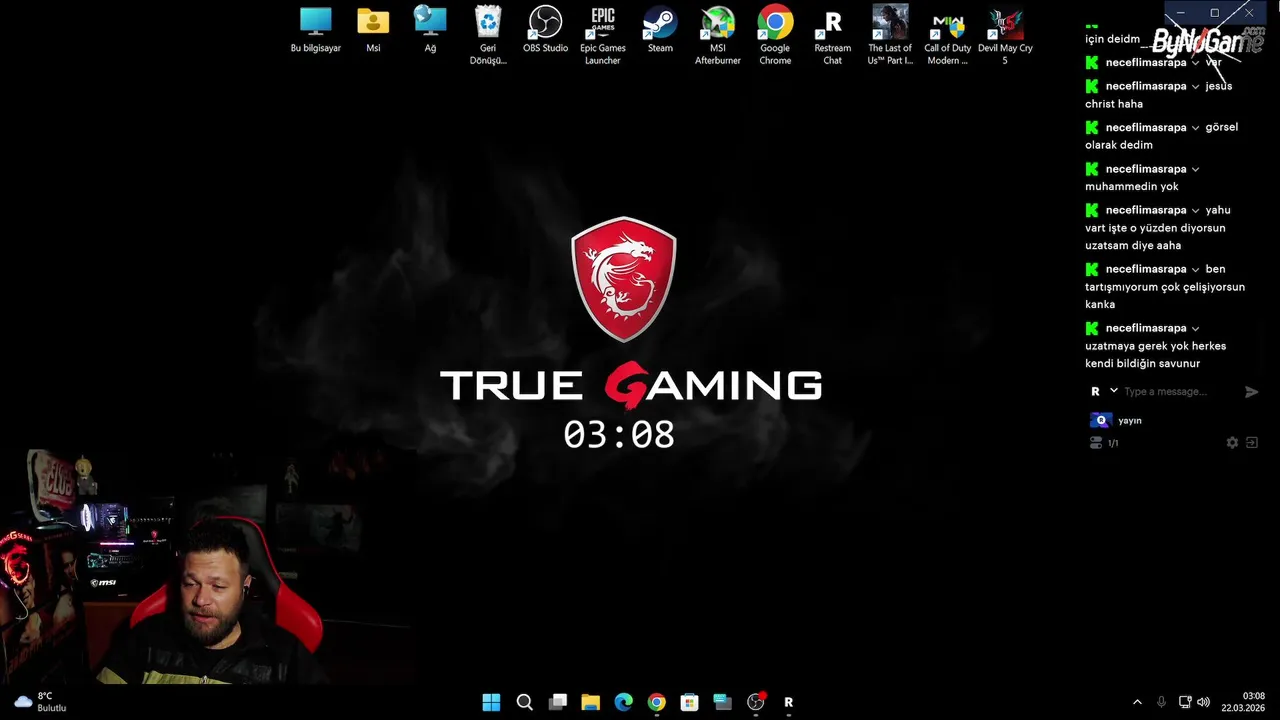Screen dimensions: 1280x720
Task: Click the message text 'muhammedin yok'
Action: click(x=1132, y=187)
